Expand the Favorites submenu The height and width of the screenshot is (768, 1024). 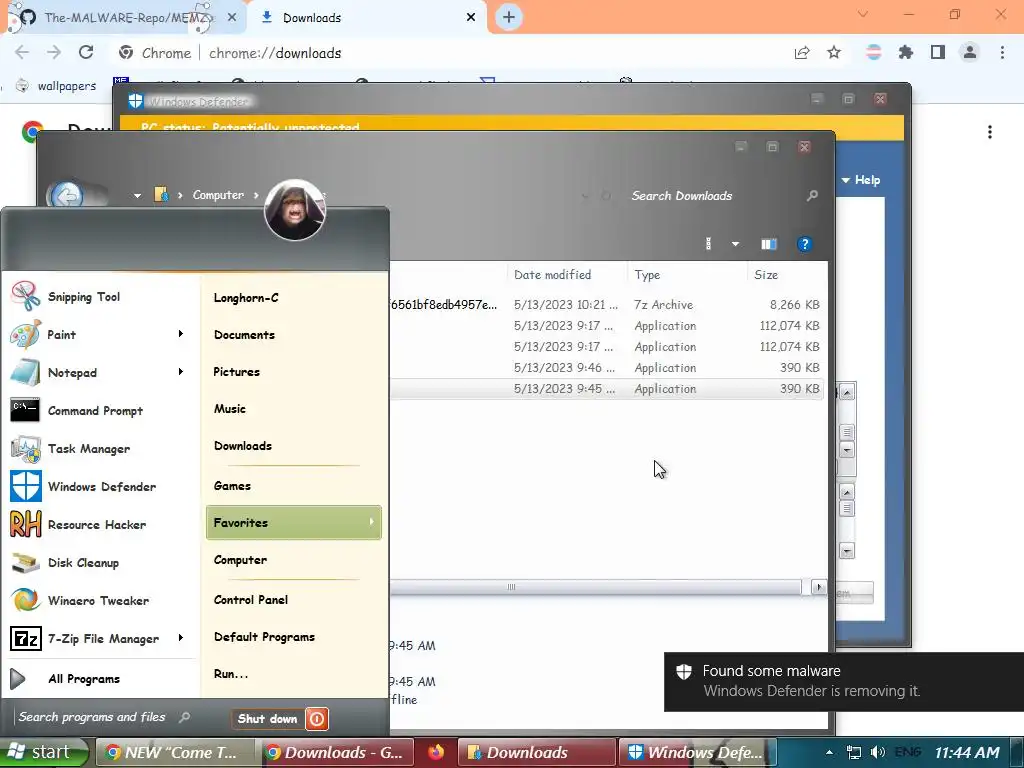tap(293, 522)
